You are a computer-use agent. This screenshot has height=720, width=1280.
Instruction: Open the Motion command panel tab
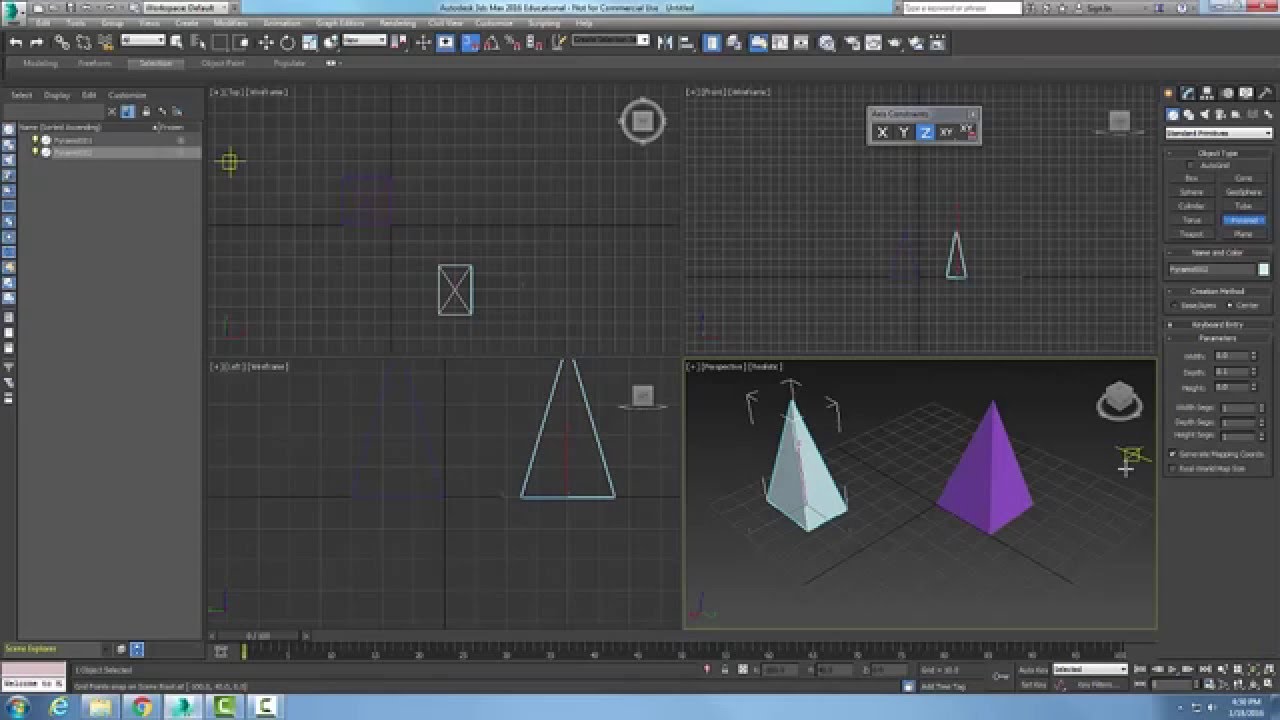pyautogui.click(x=1228, y=93)
